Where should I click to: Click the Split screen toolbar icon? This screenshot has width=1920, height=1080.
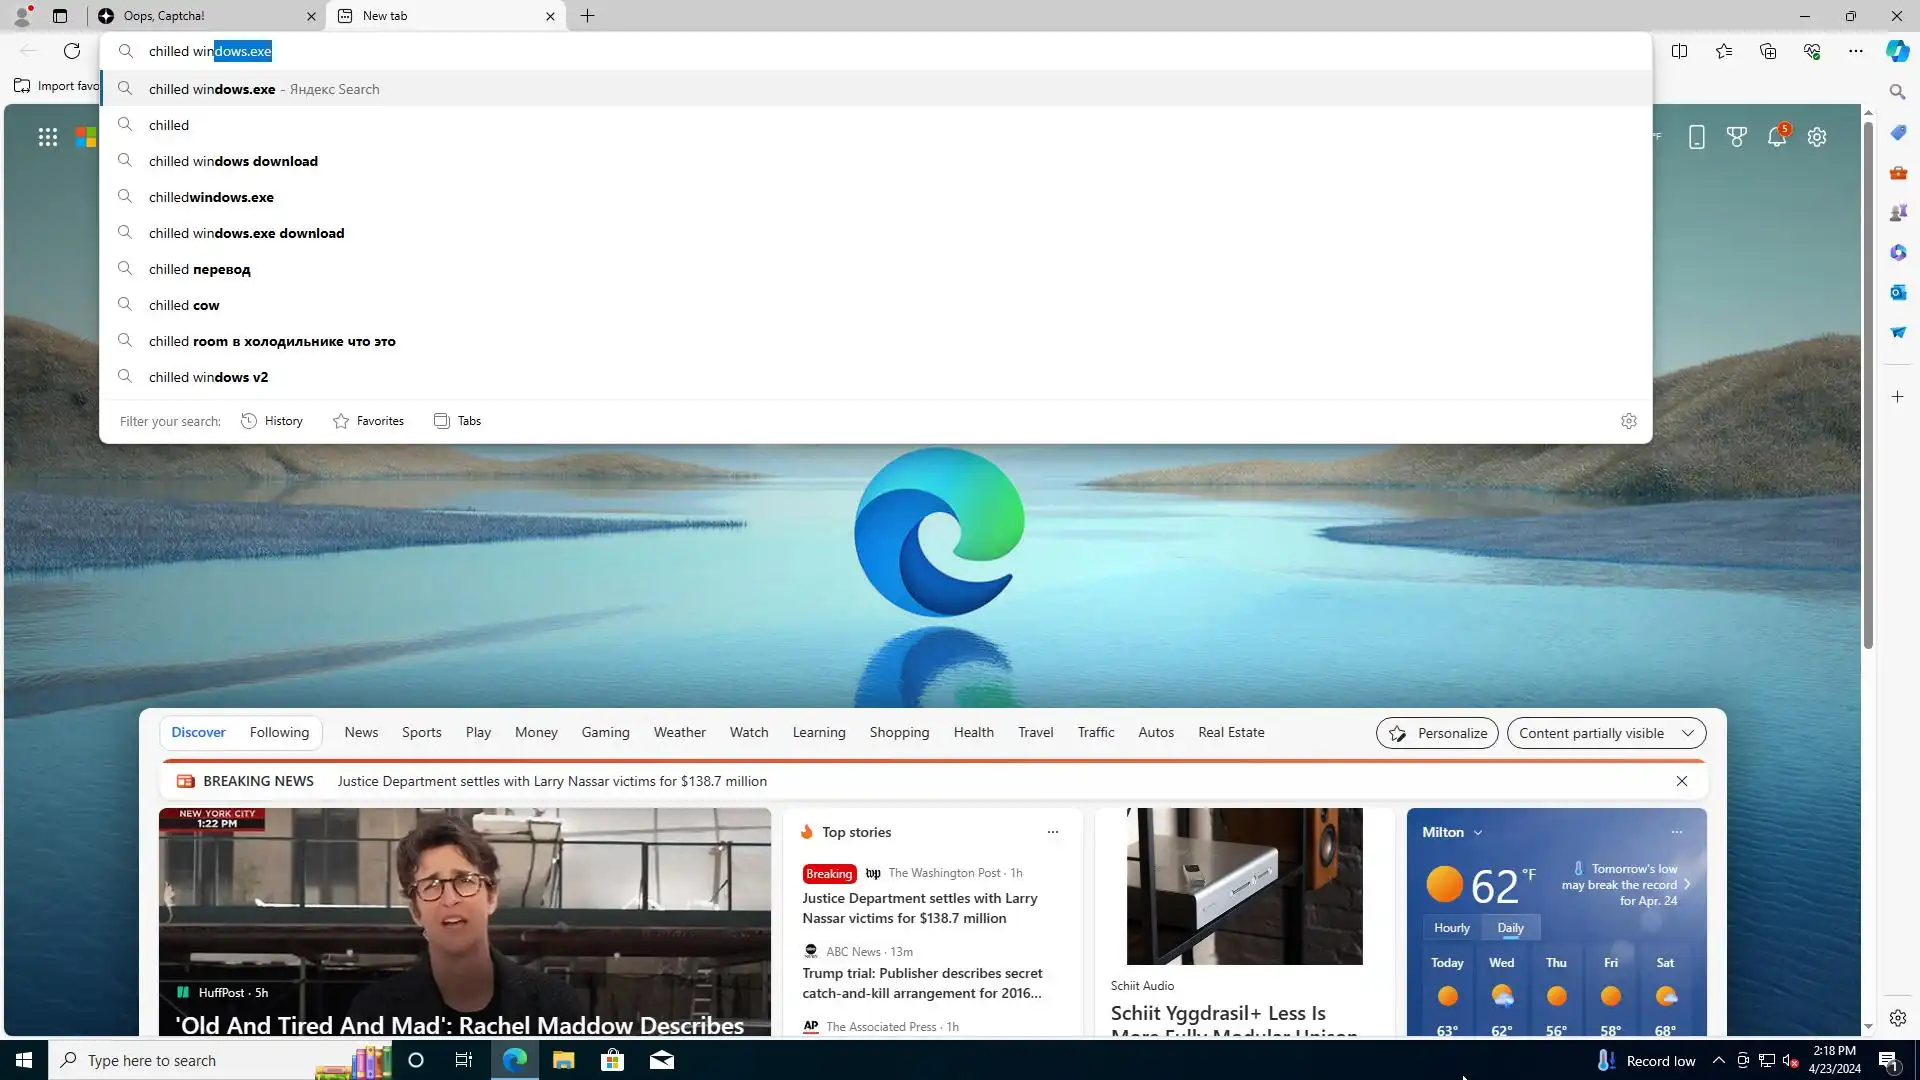click(x=1679, y=51)
